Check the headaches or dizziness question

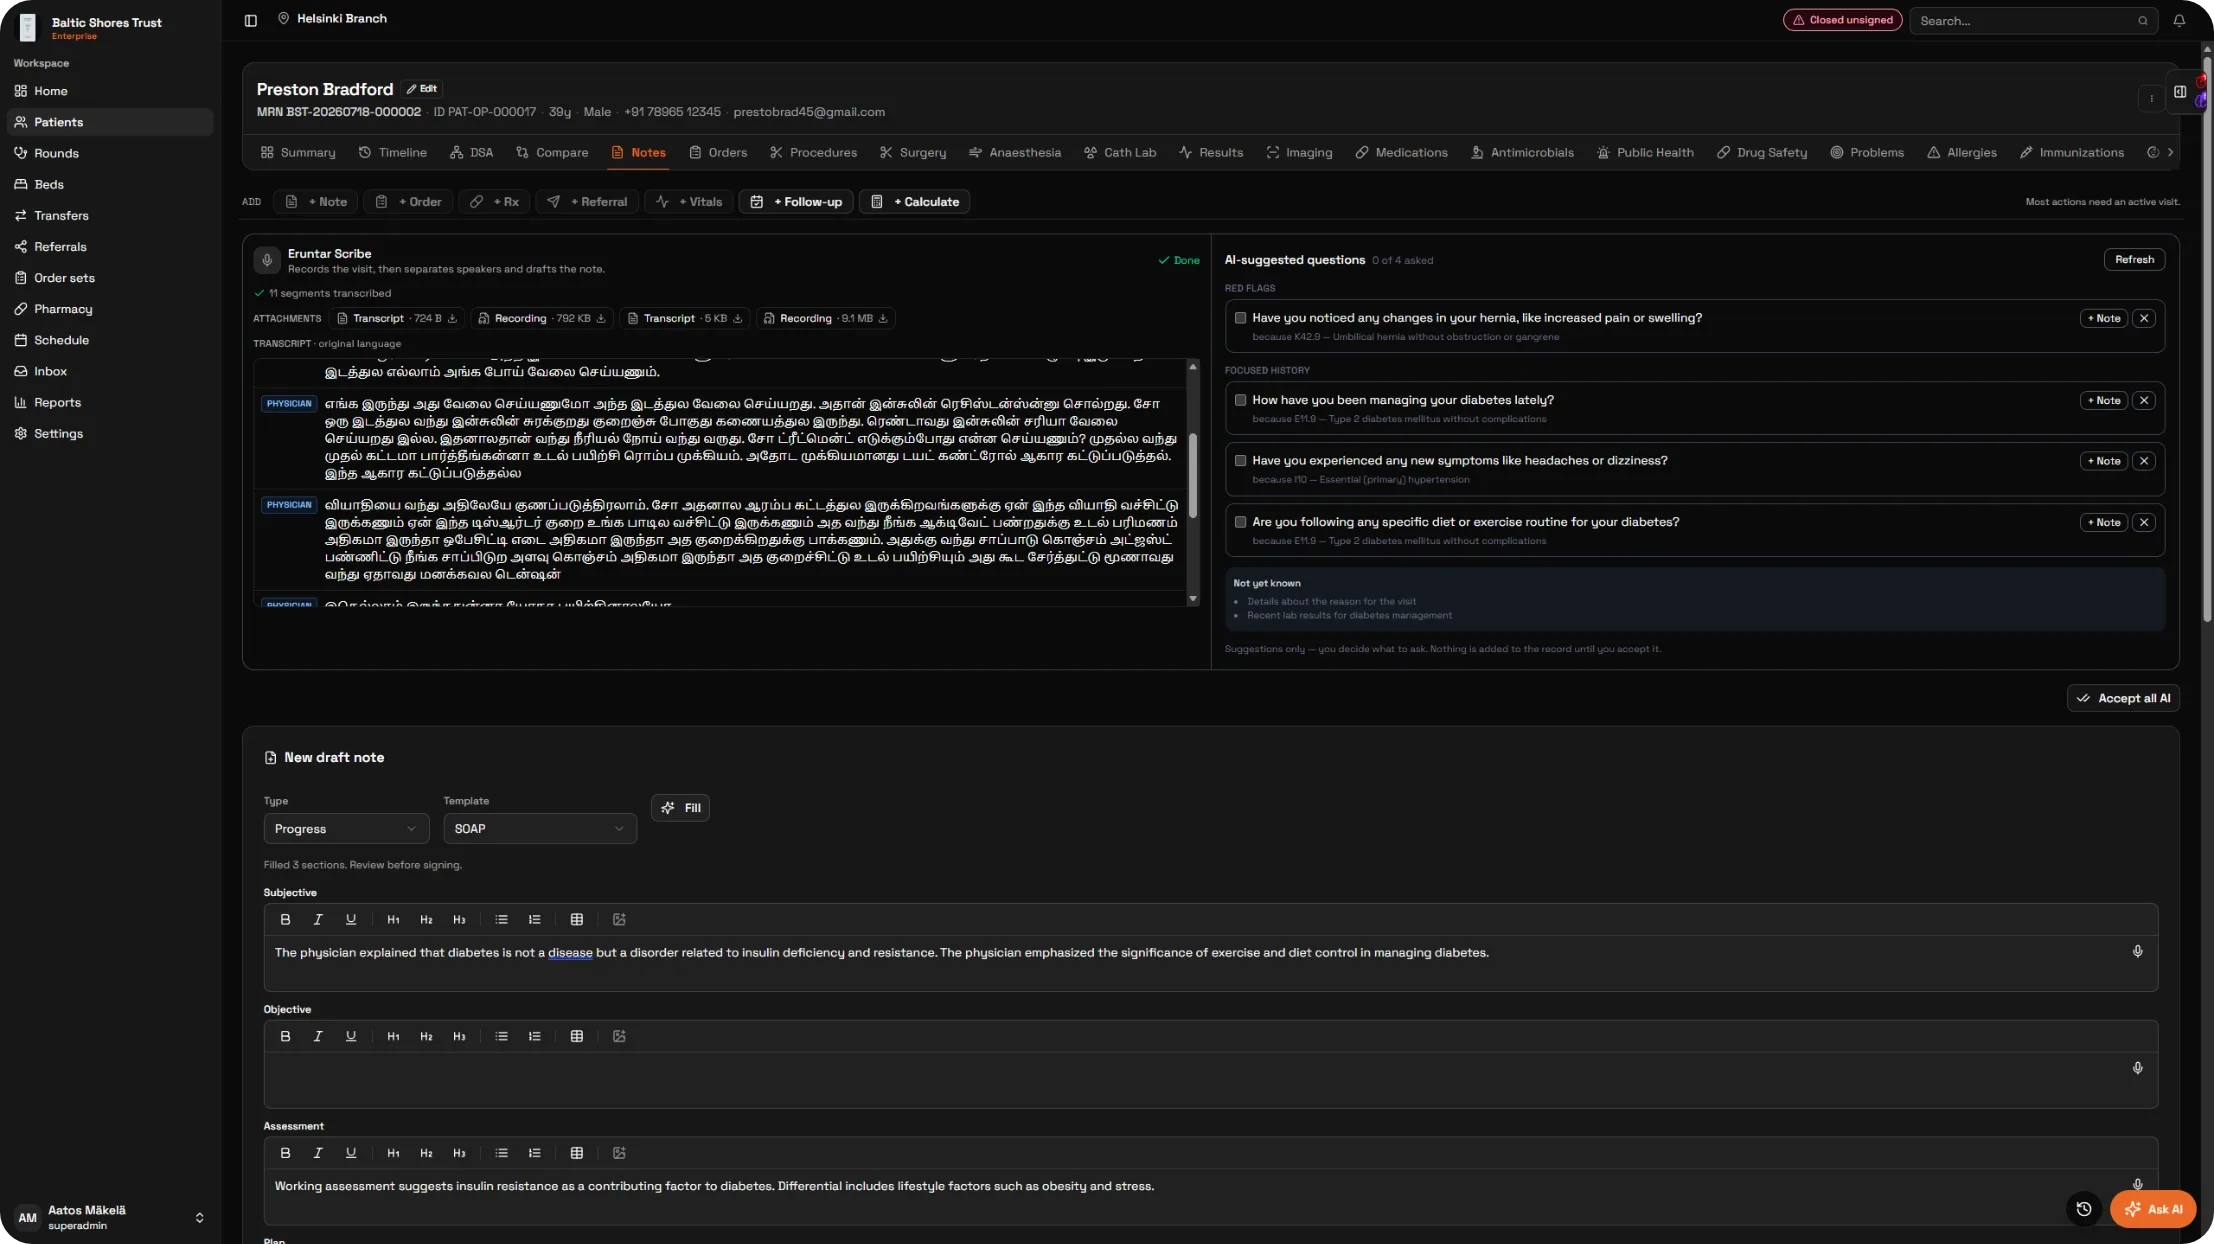pos(1240,461)
